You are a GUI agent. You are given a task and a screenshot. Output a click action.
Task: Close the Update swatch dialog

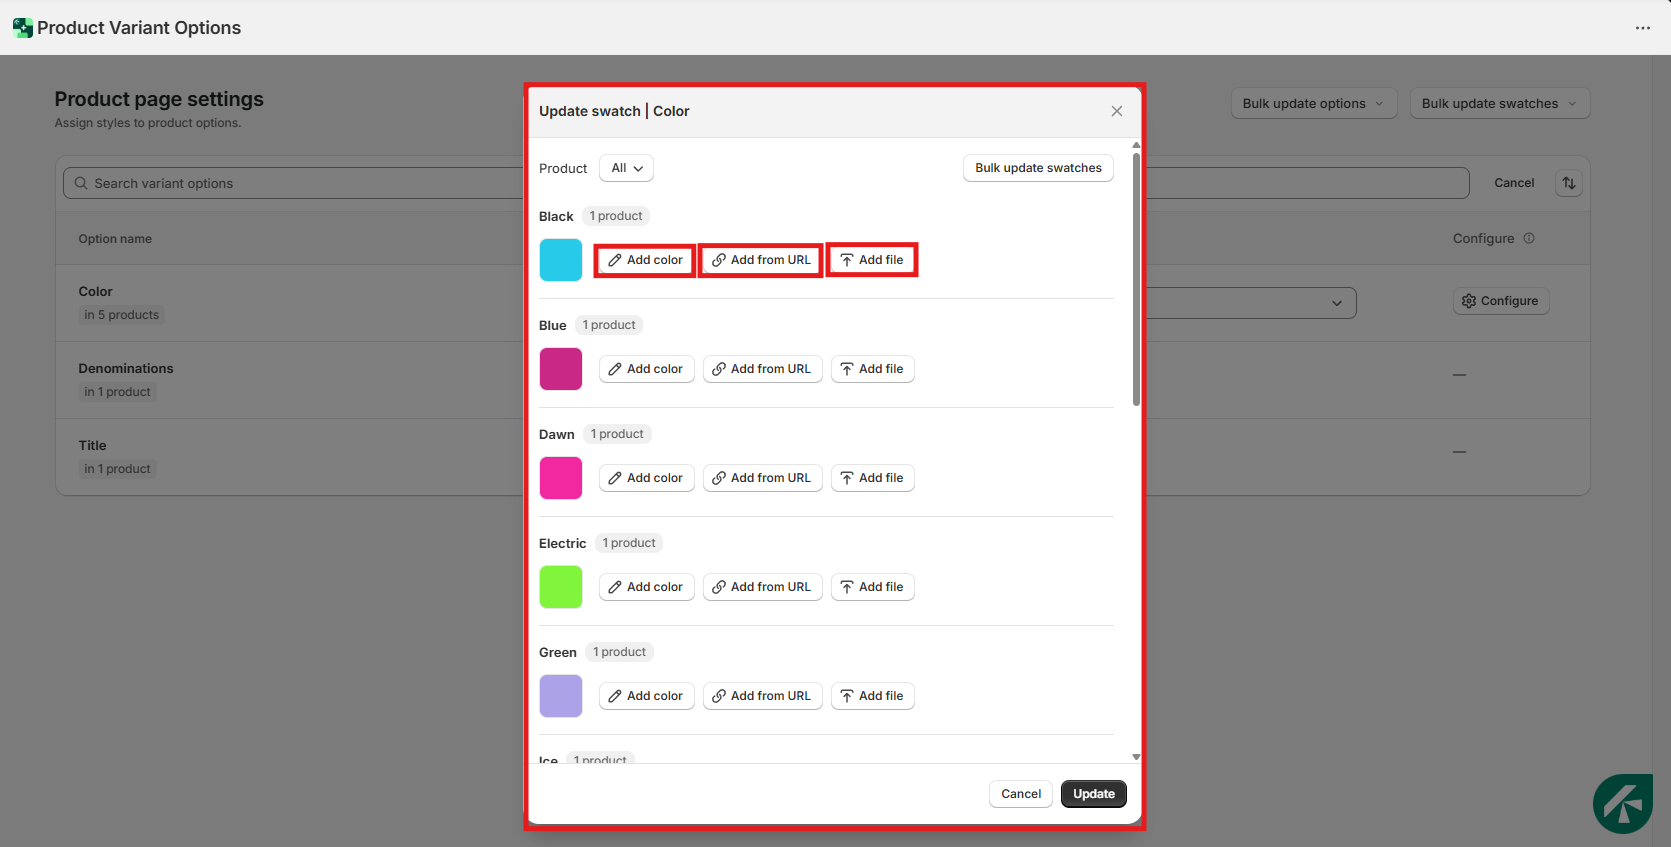1116,111
